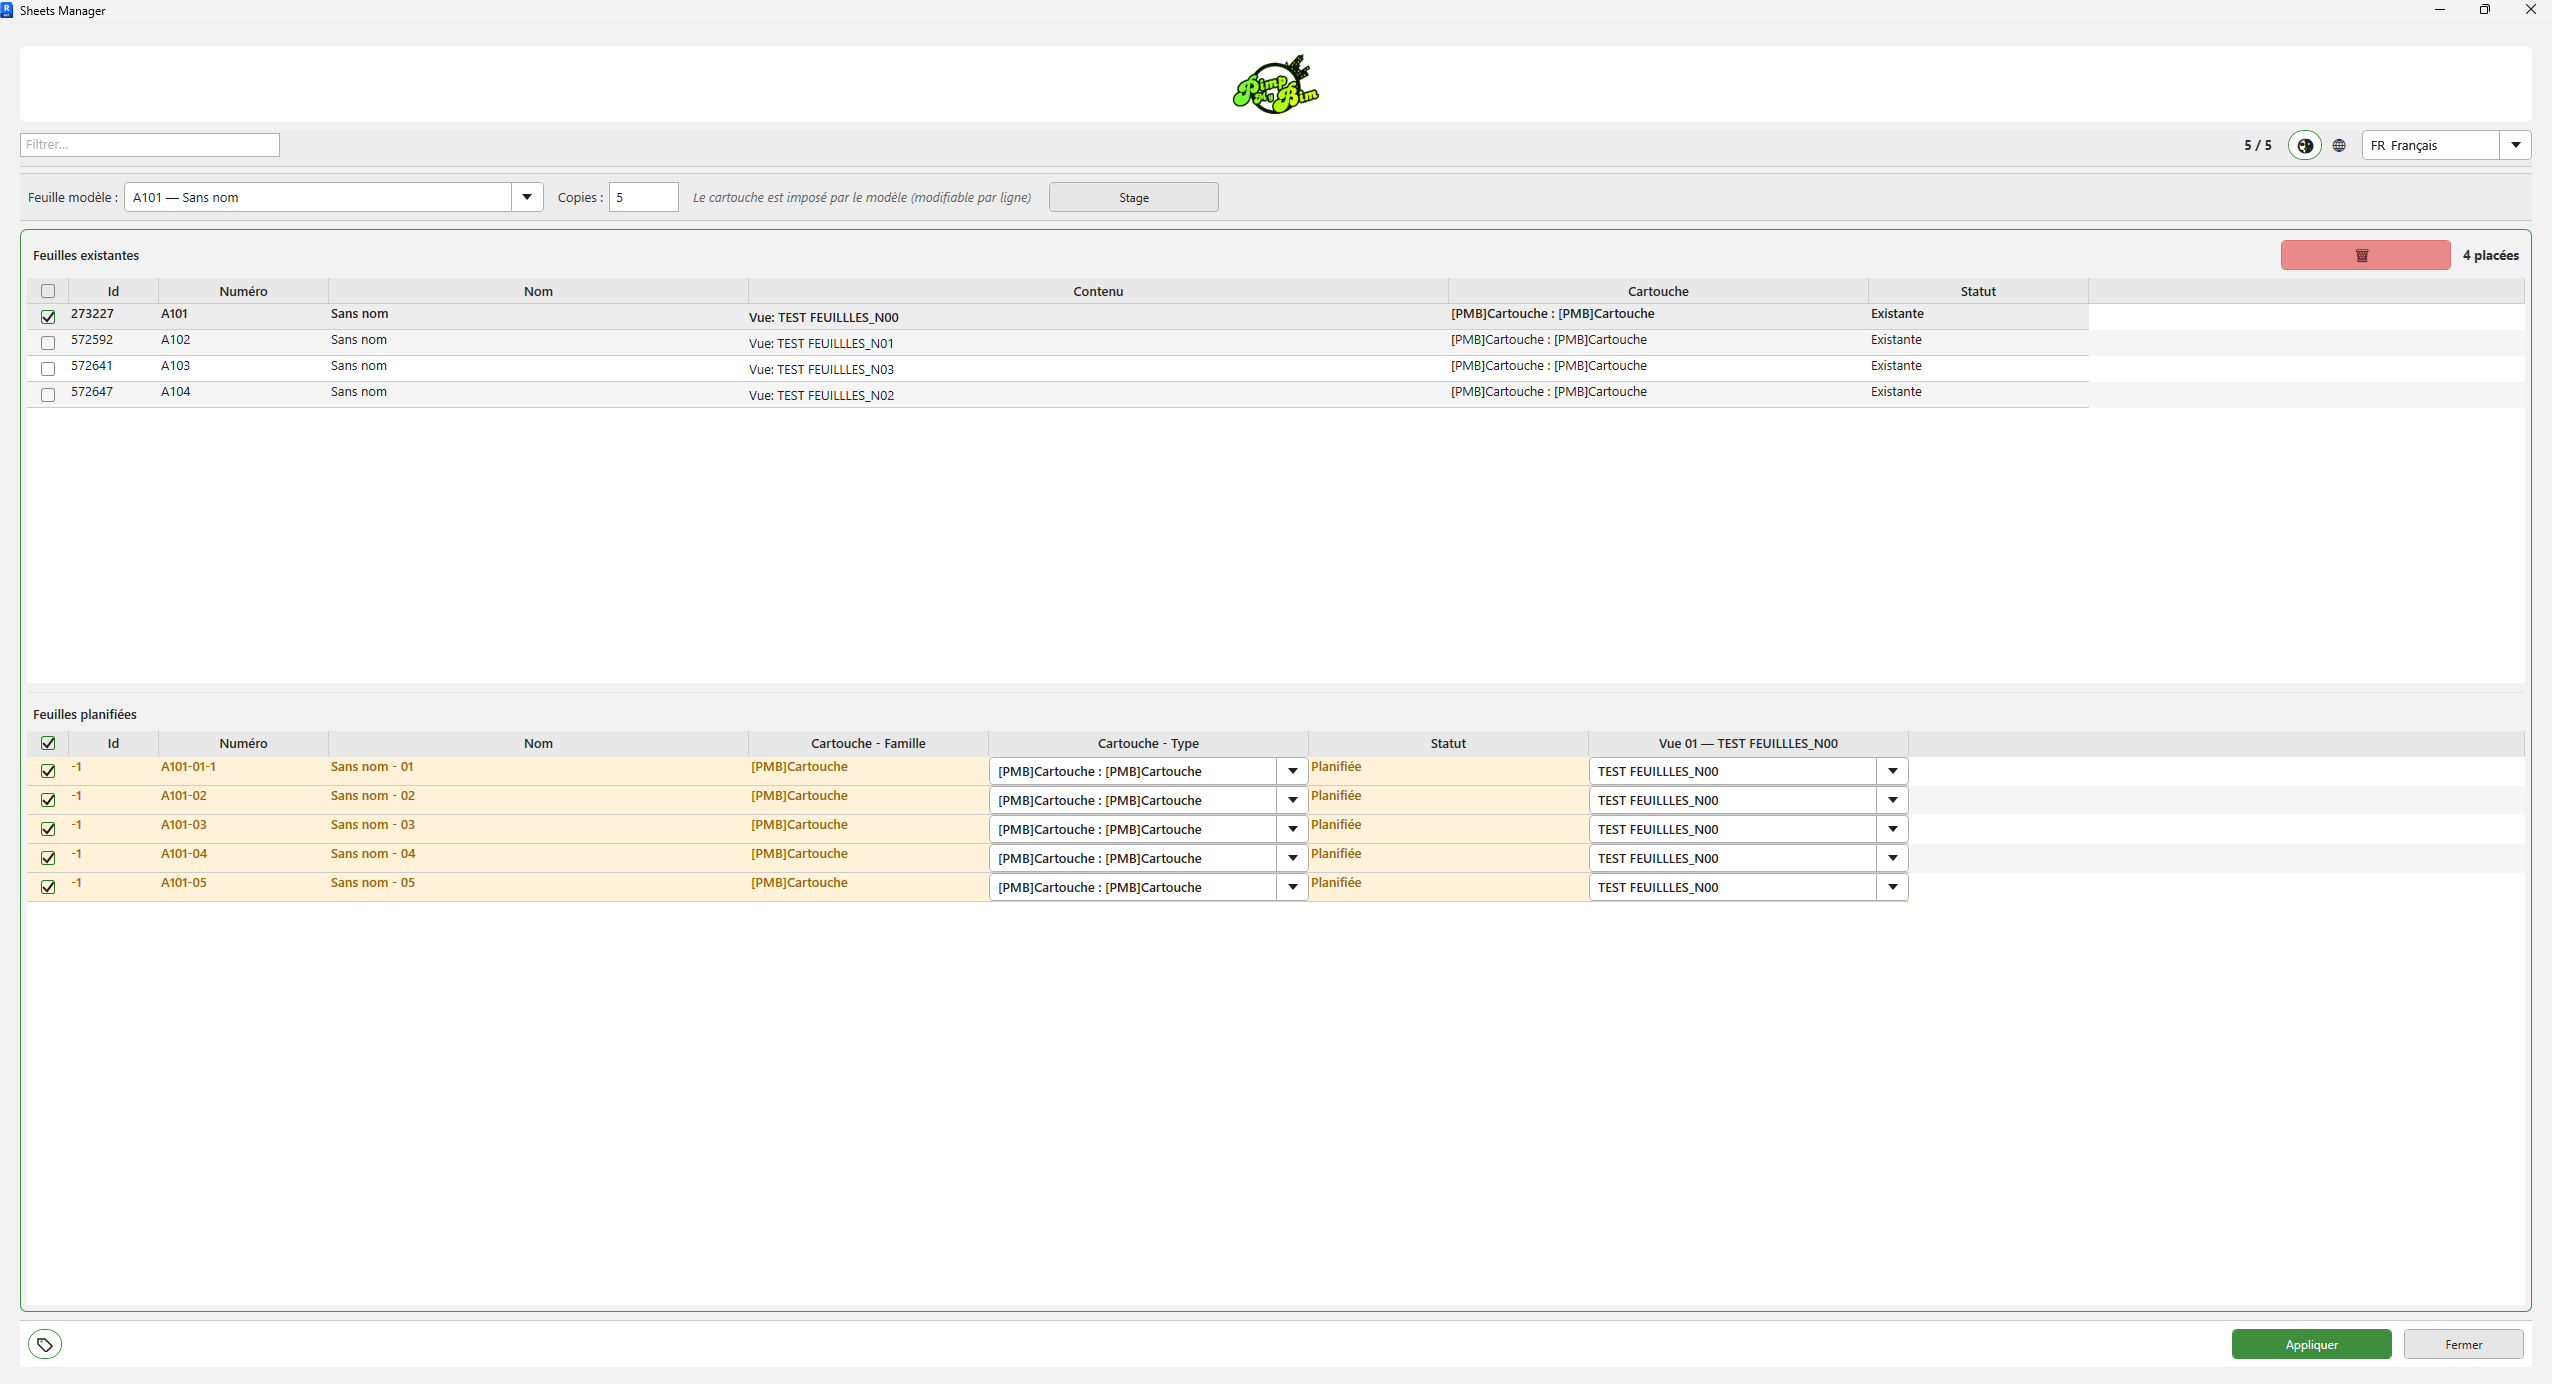Uncheck planned sheet A101-05 checkbox
2552x1384 pixels.
48,887
